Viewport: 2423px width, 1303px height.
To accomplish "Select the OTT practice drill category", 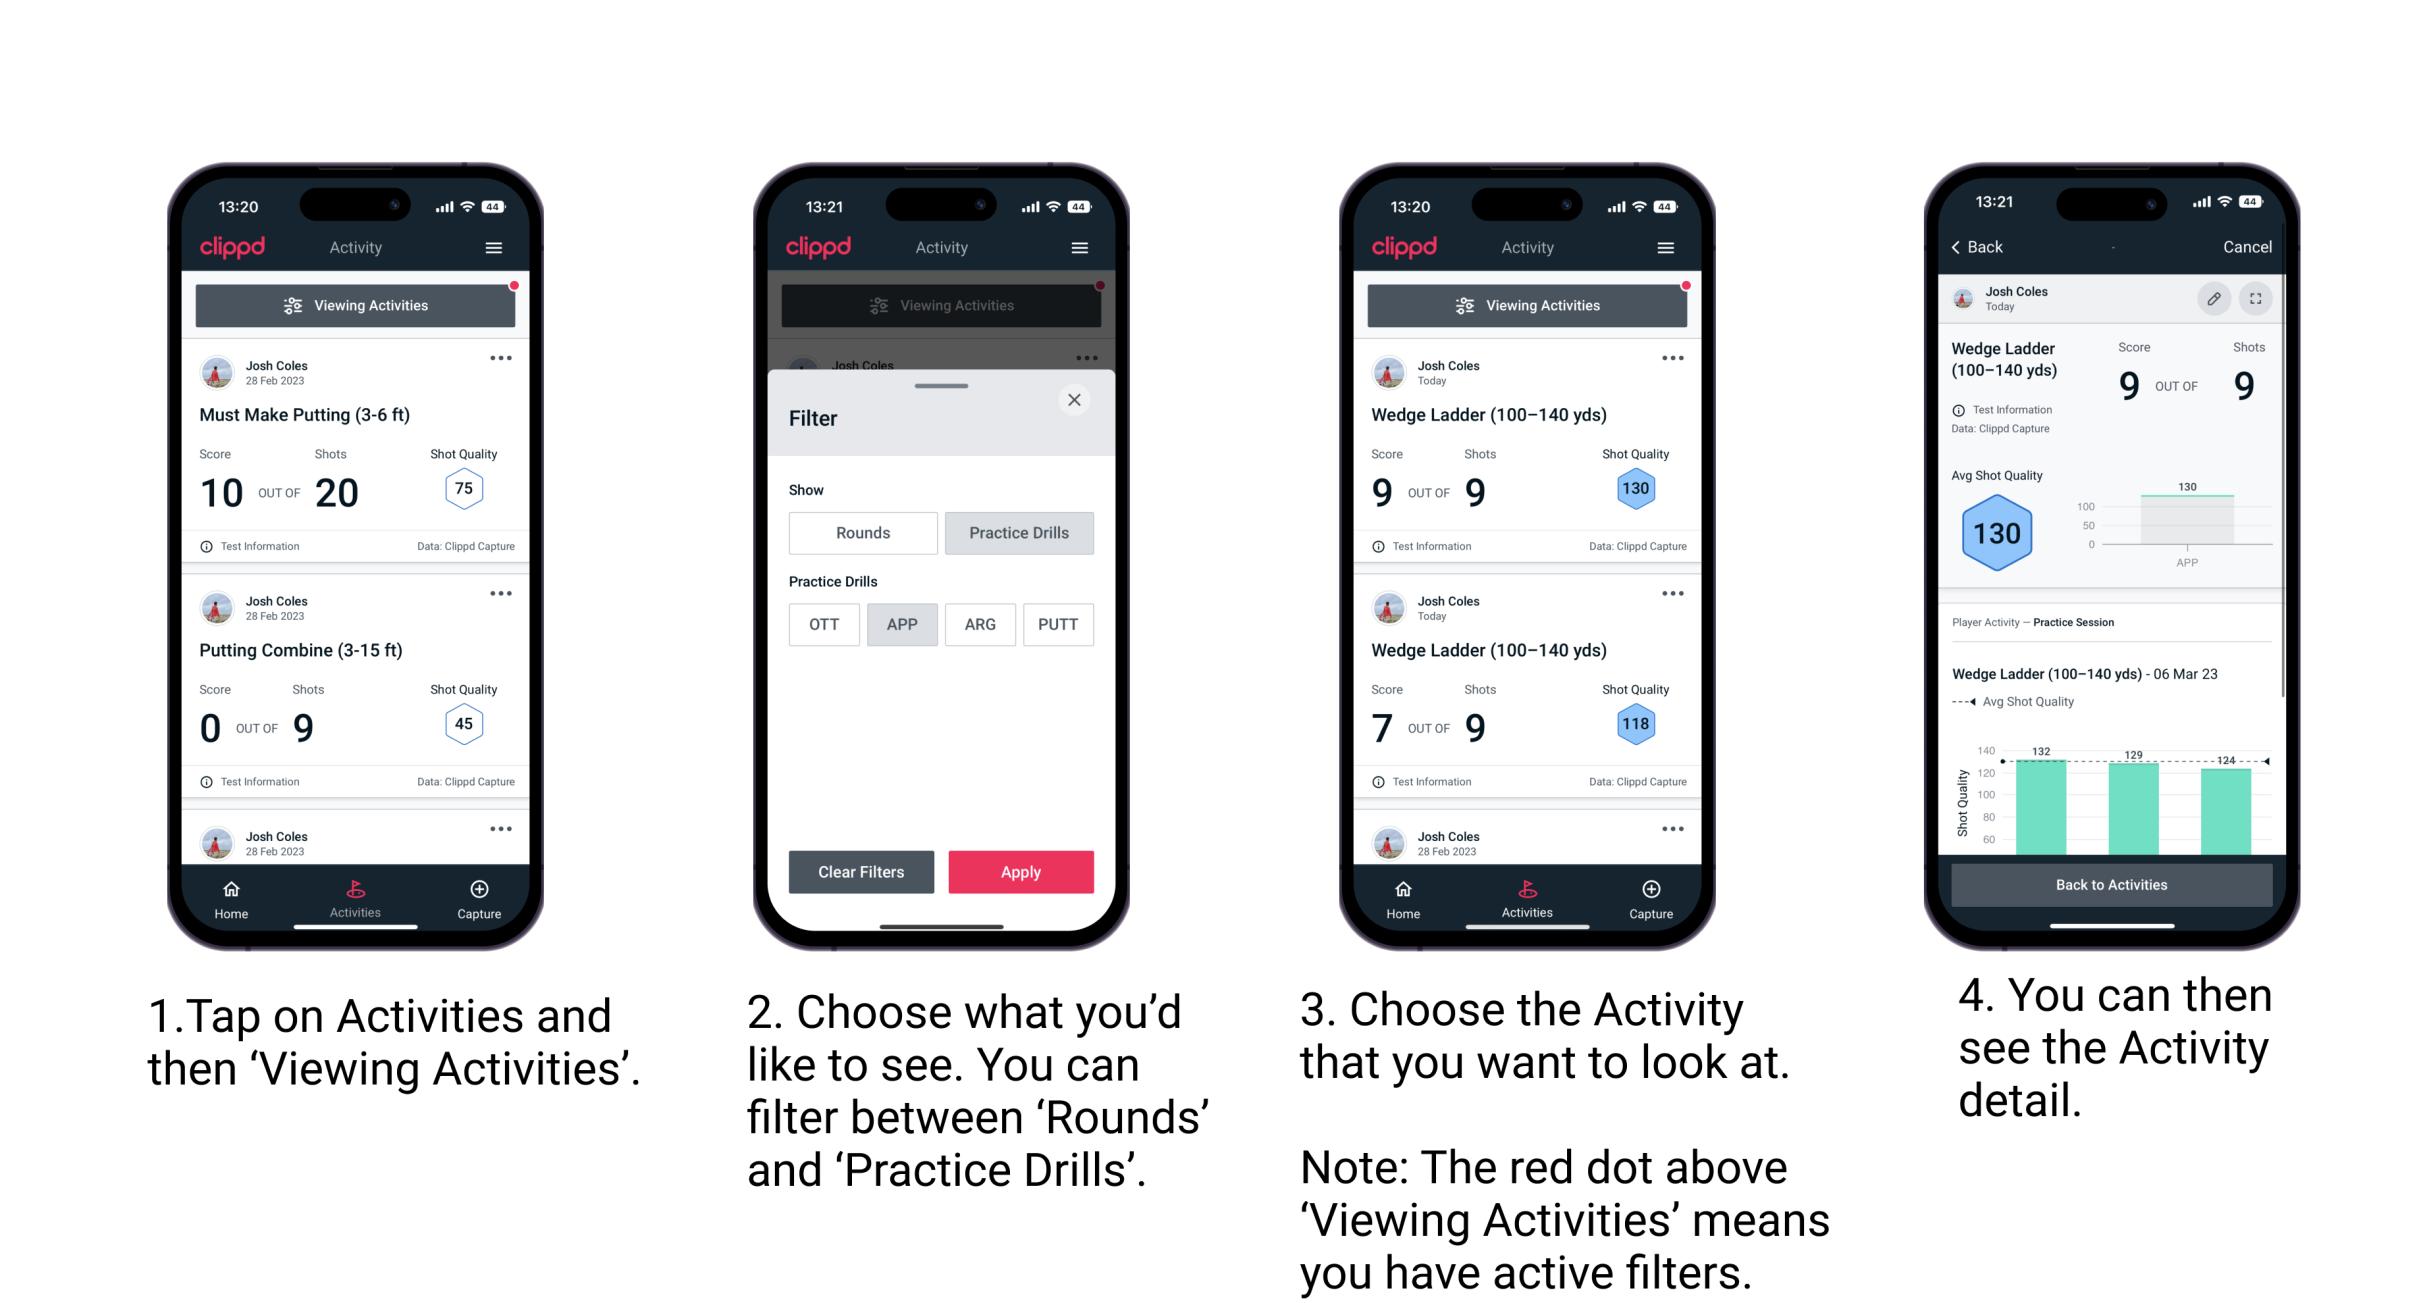I will 822,624.
